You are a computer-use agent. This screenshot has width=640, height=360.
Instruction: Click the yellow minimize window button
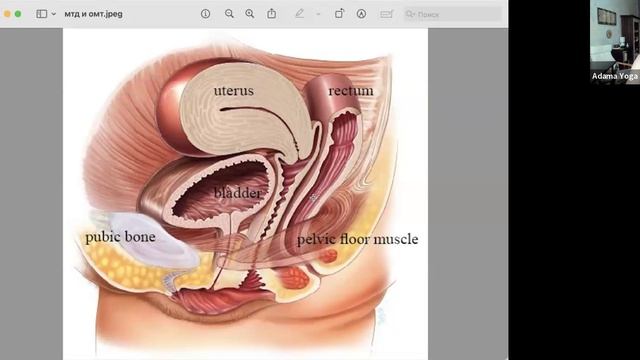pos(7,14)
